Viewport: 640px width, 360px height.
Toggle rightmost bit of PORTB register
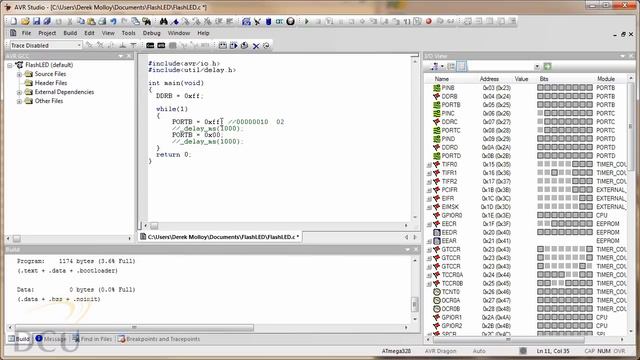[589, 105]
